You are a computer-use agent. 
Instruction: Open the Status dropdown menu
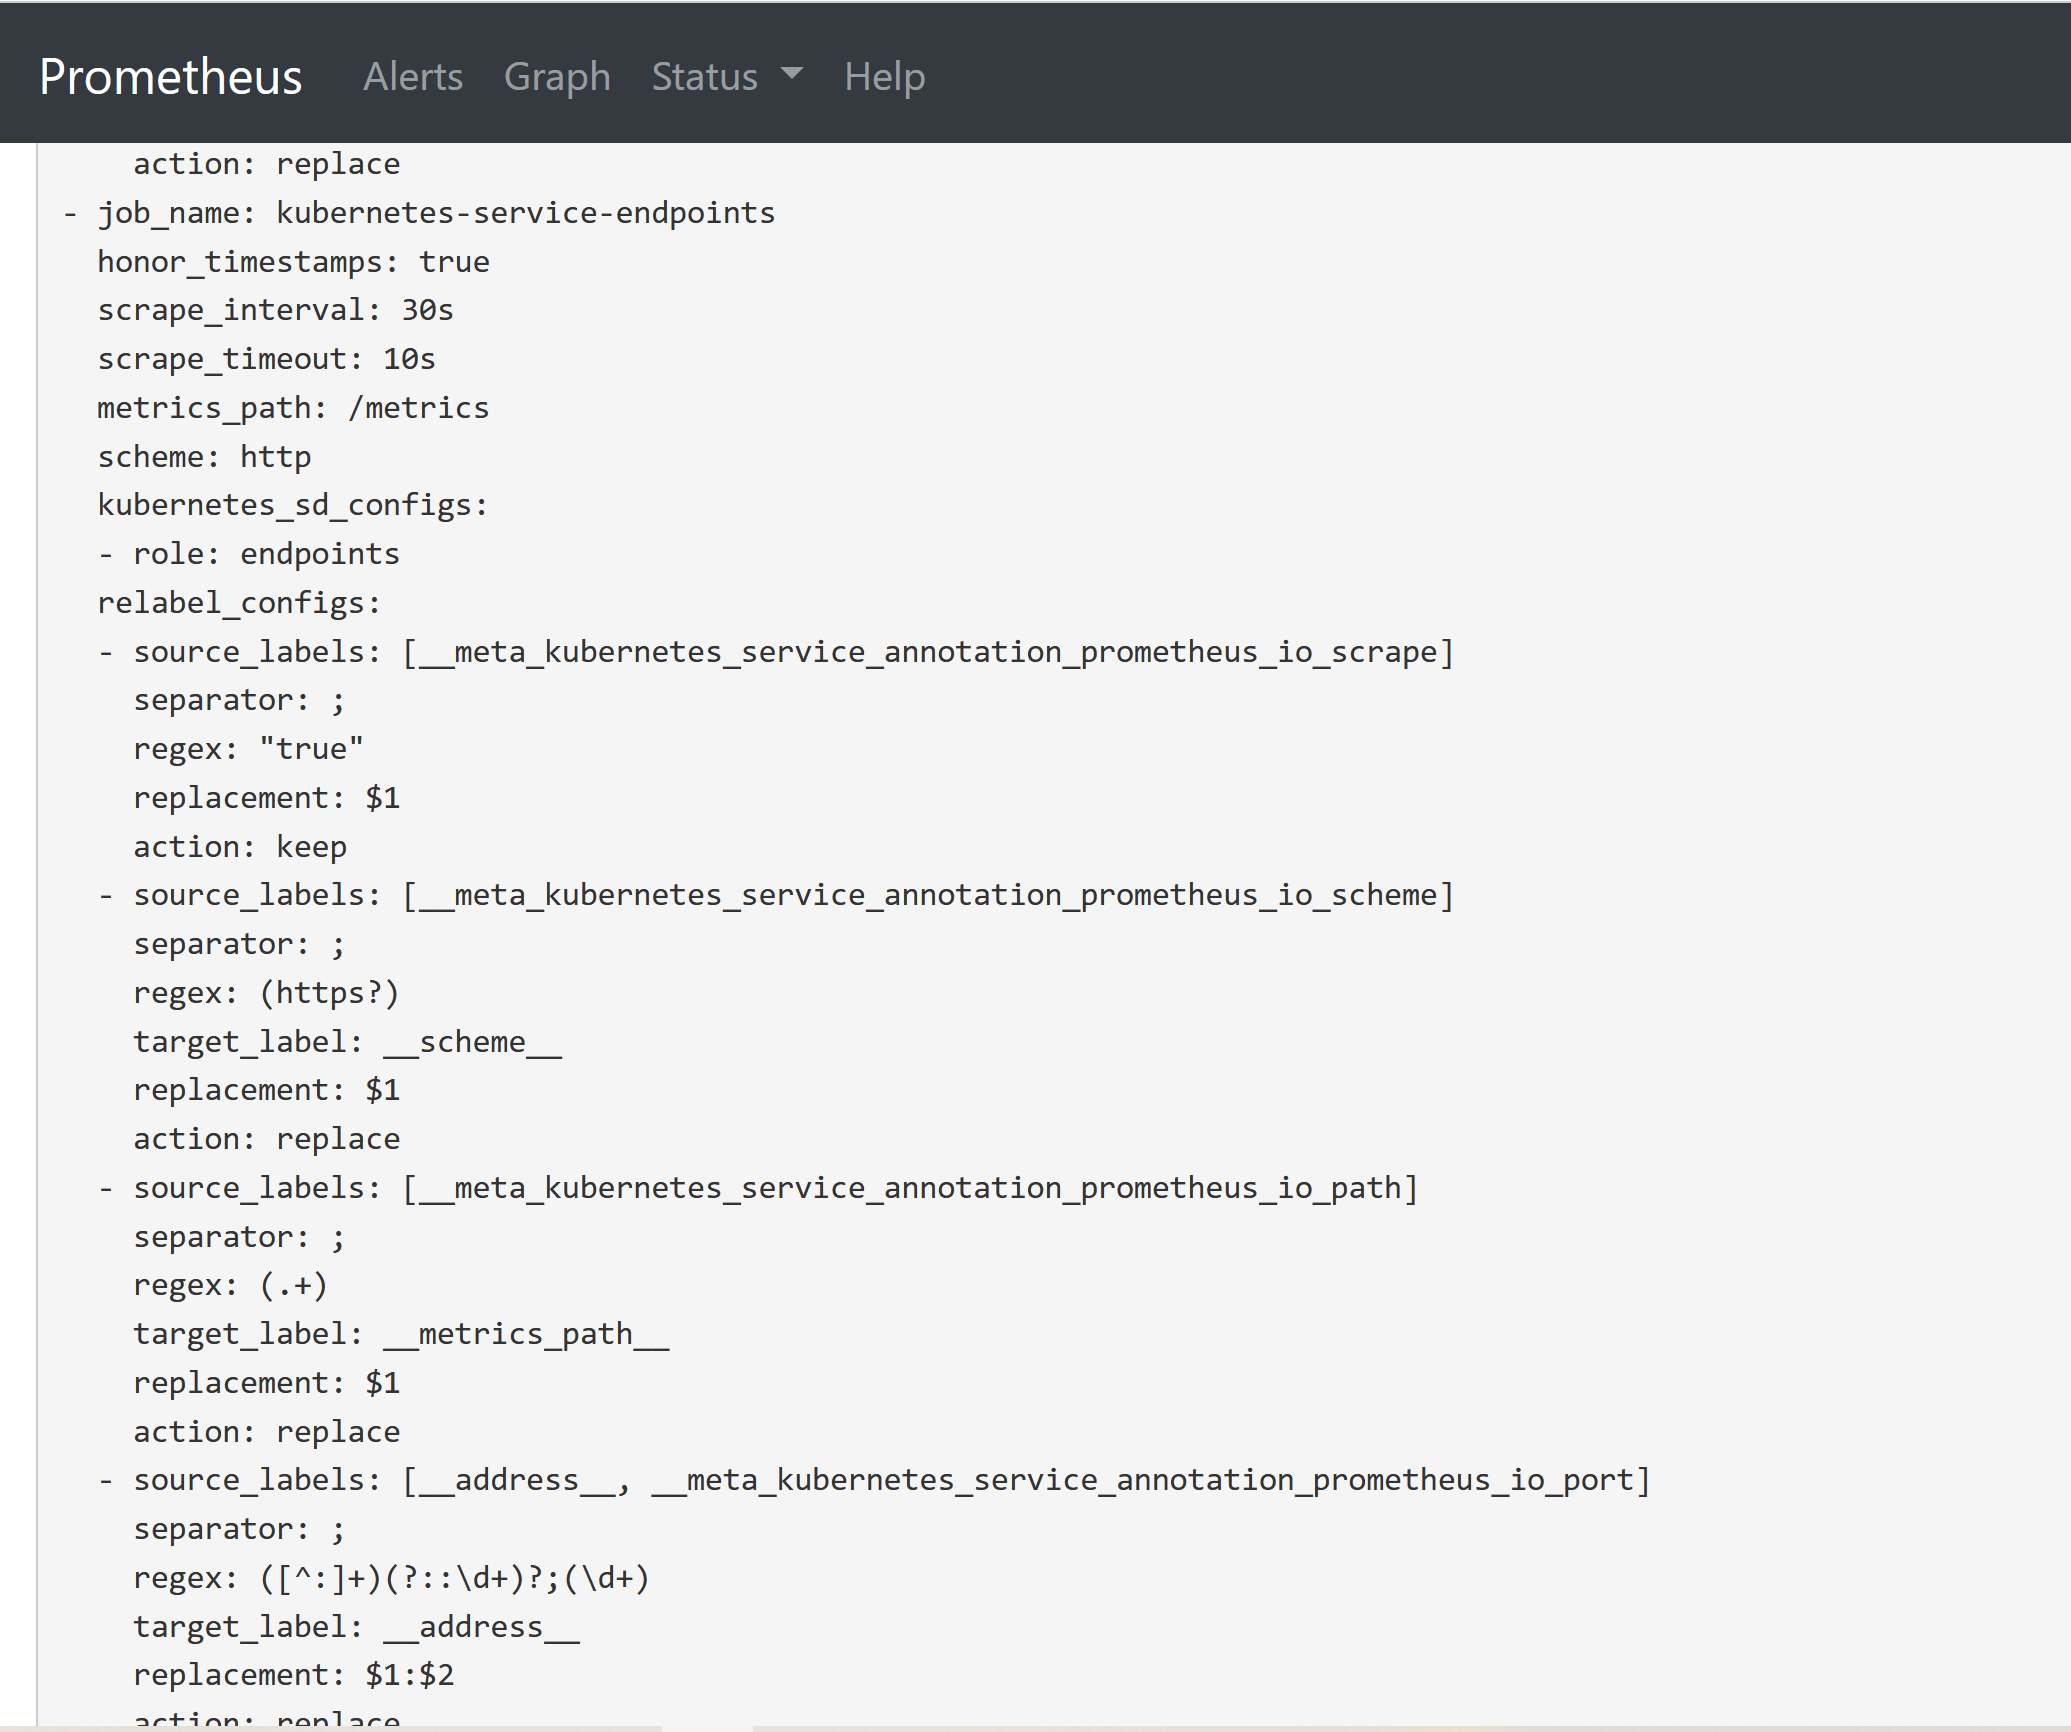click(705, 77)
